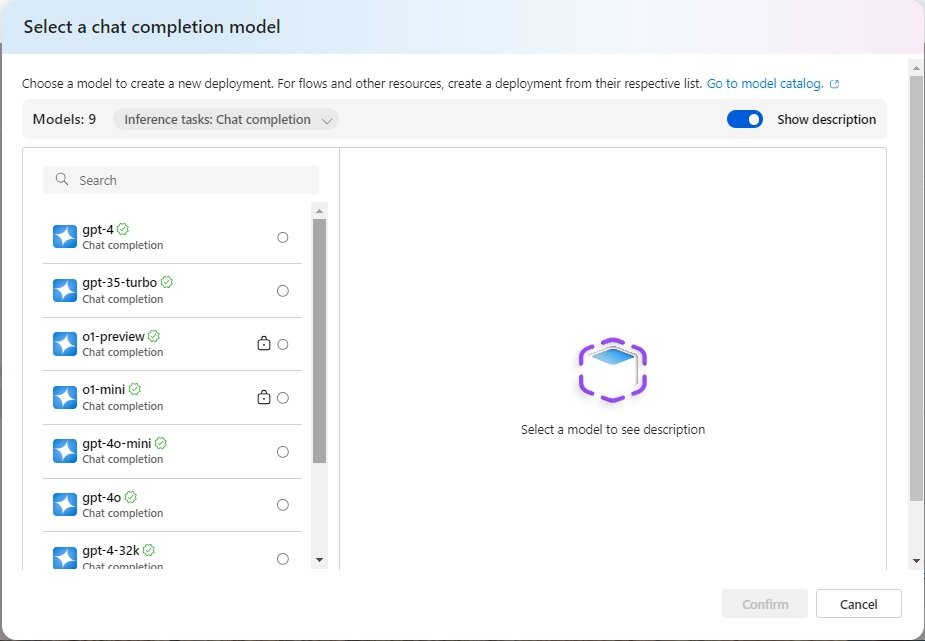
Task: Click the dialog scrollbar down arrow
Action: 916,561
